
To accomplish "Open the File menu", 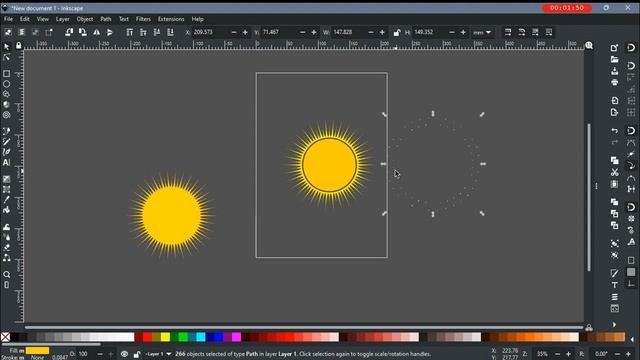I will pyautogui.click(x=8, y=19).
